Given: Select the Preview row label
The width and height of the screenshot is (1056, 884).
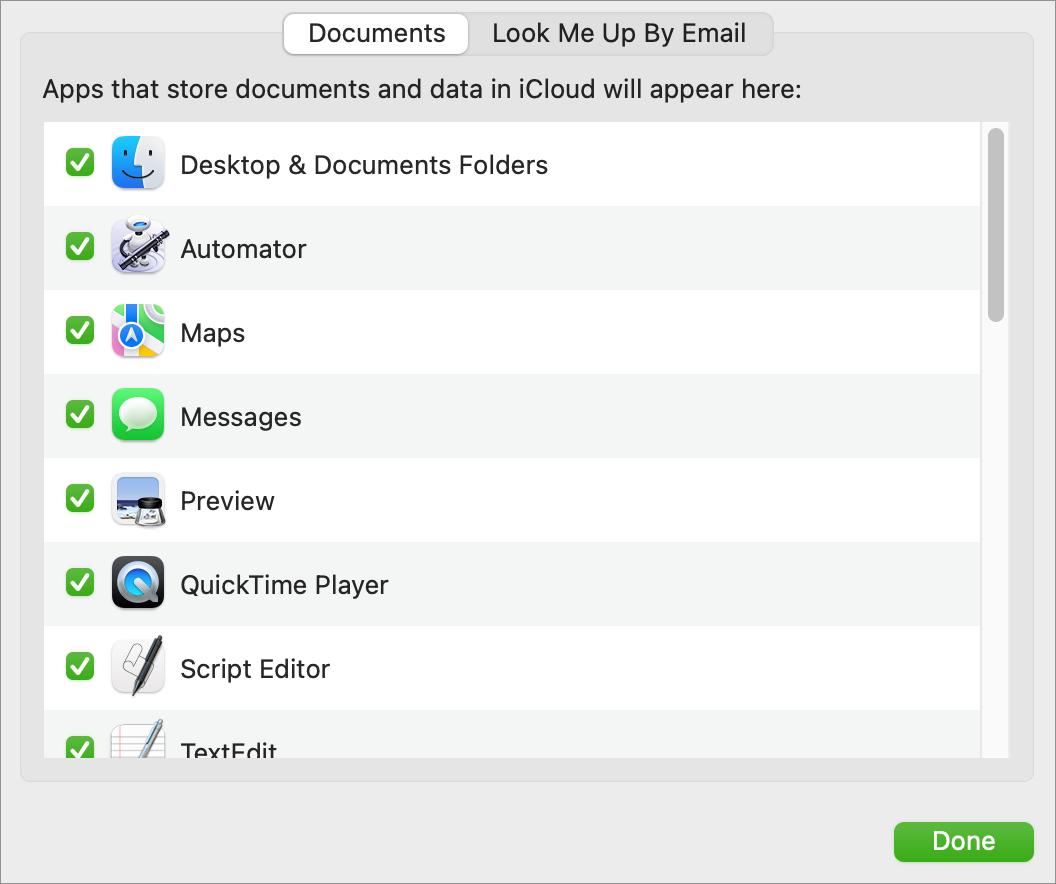Looking at the screenshot, I should [228, 501].
